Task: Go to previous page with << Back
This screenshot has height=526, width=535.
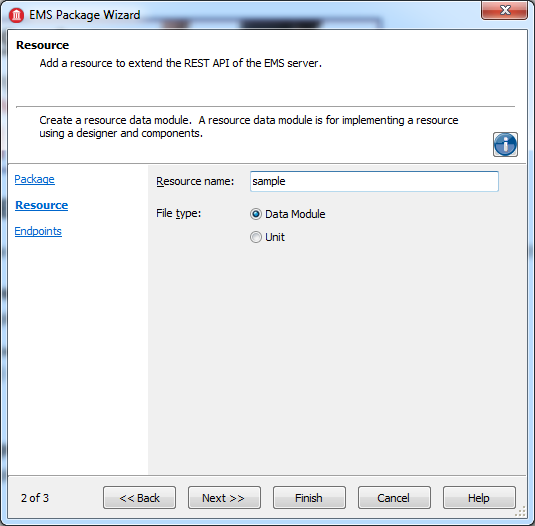Action: 140,498
